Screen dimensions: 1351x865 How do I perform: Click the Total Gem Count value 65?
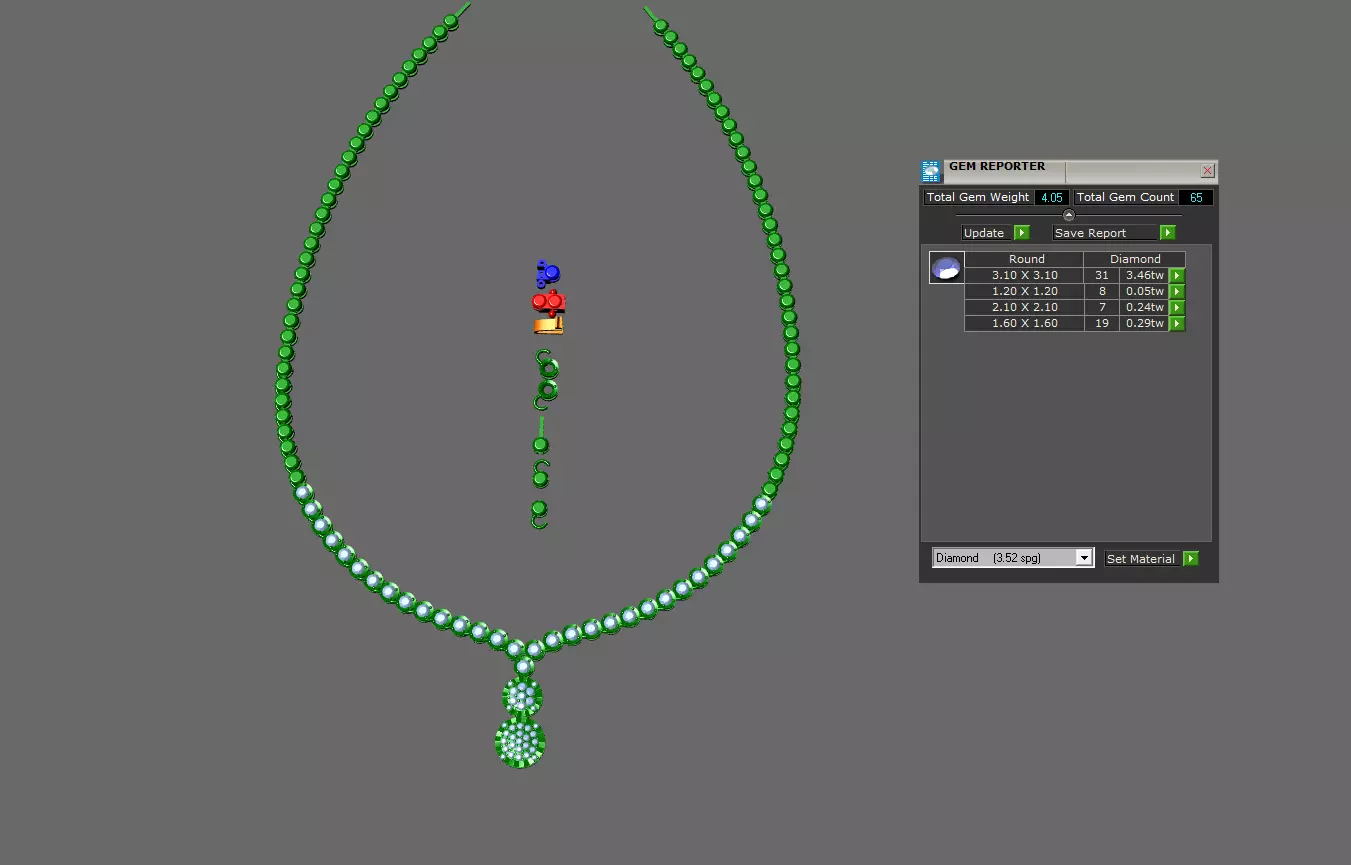click(1196, 197)
